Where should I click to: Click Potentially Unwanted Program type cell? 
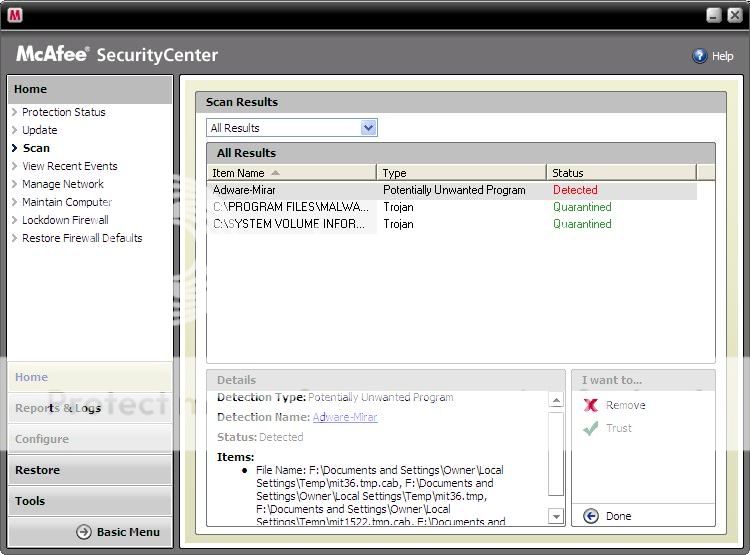(454, 190)
